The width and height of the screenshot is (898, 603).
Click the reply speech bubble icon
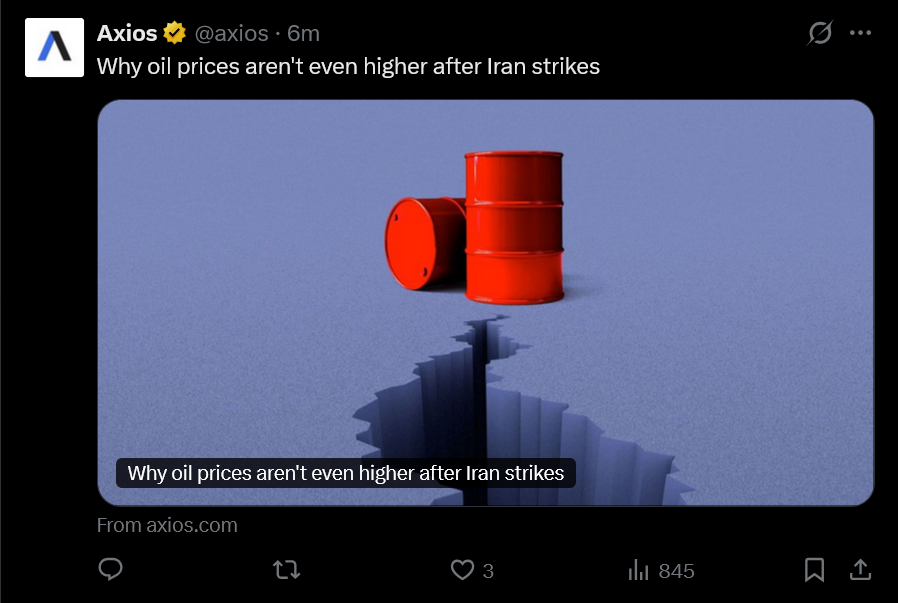(111, 569)
